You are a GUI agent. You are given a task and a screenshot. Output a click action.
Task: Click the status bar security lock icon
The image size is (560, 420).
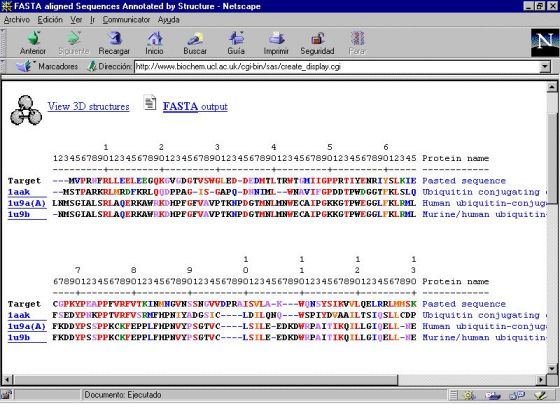pos(6,395)
